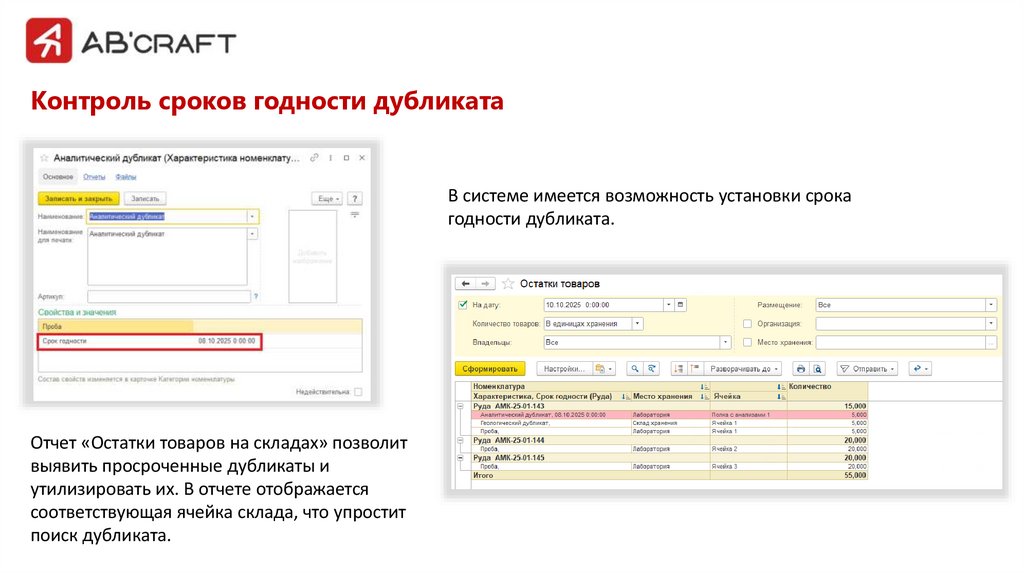The height and width of the screenshot is (574, 1024).
Task: Click the star icon in Аналитический дубликат title
Action: click(x=44, y=158)
